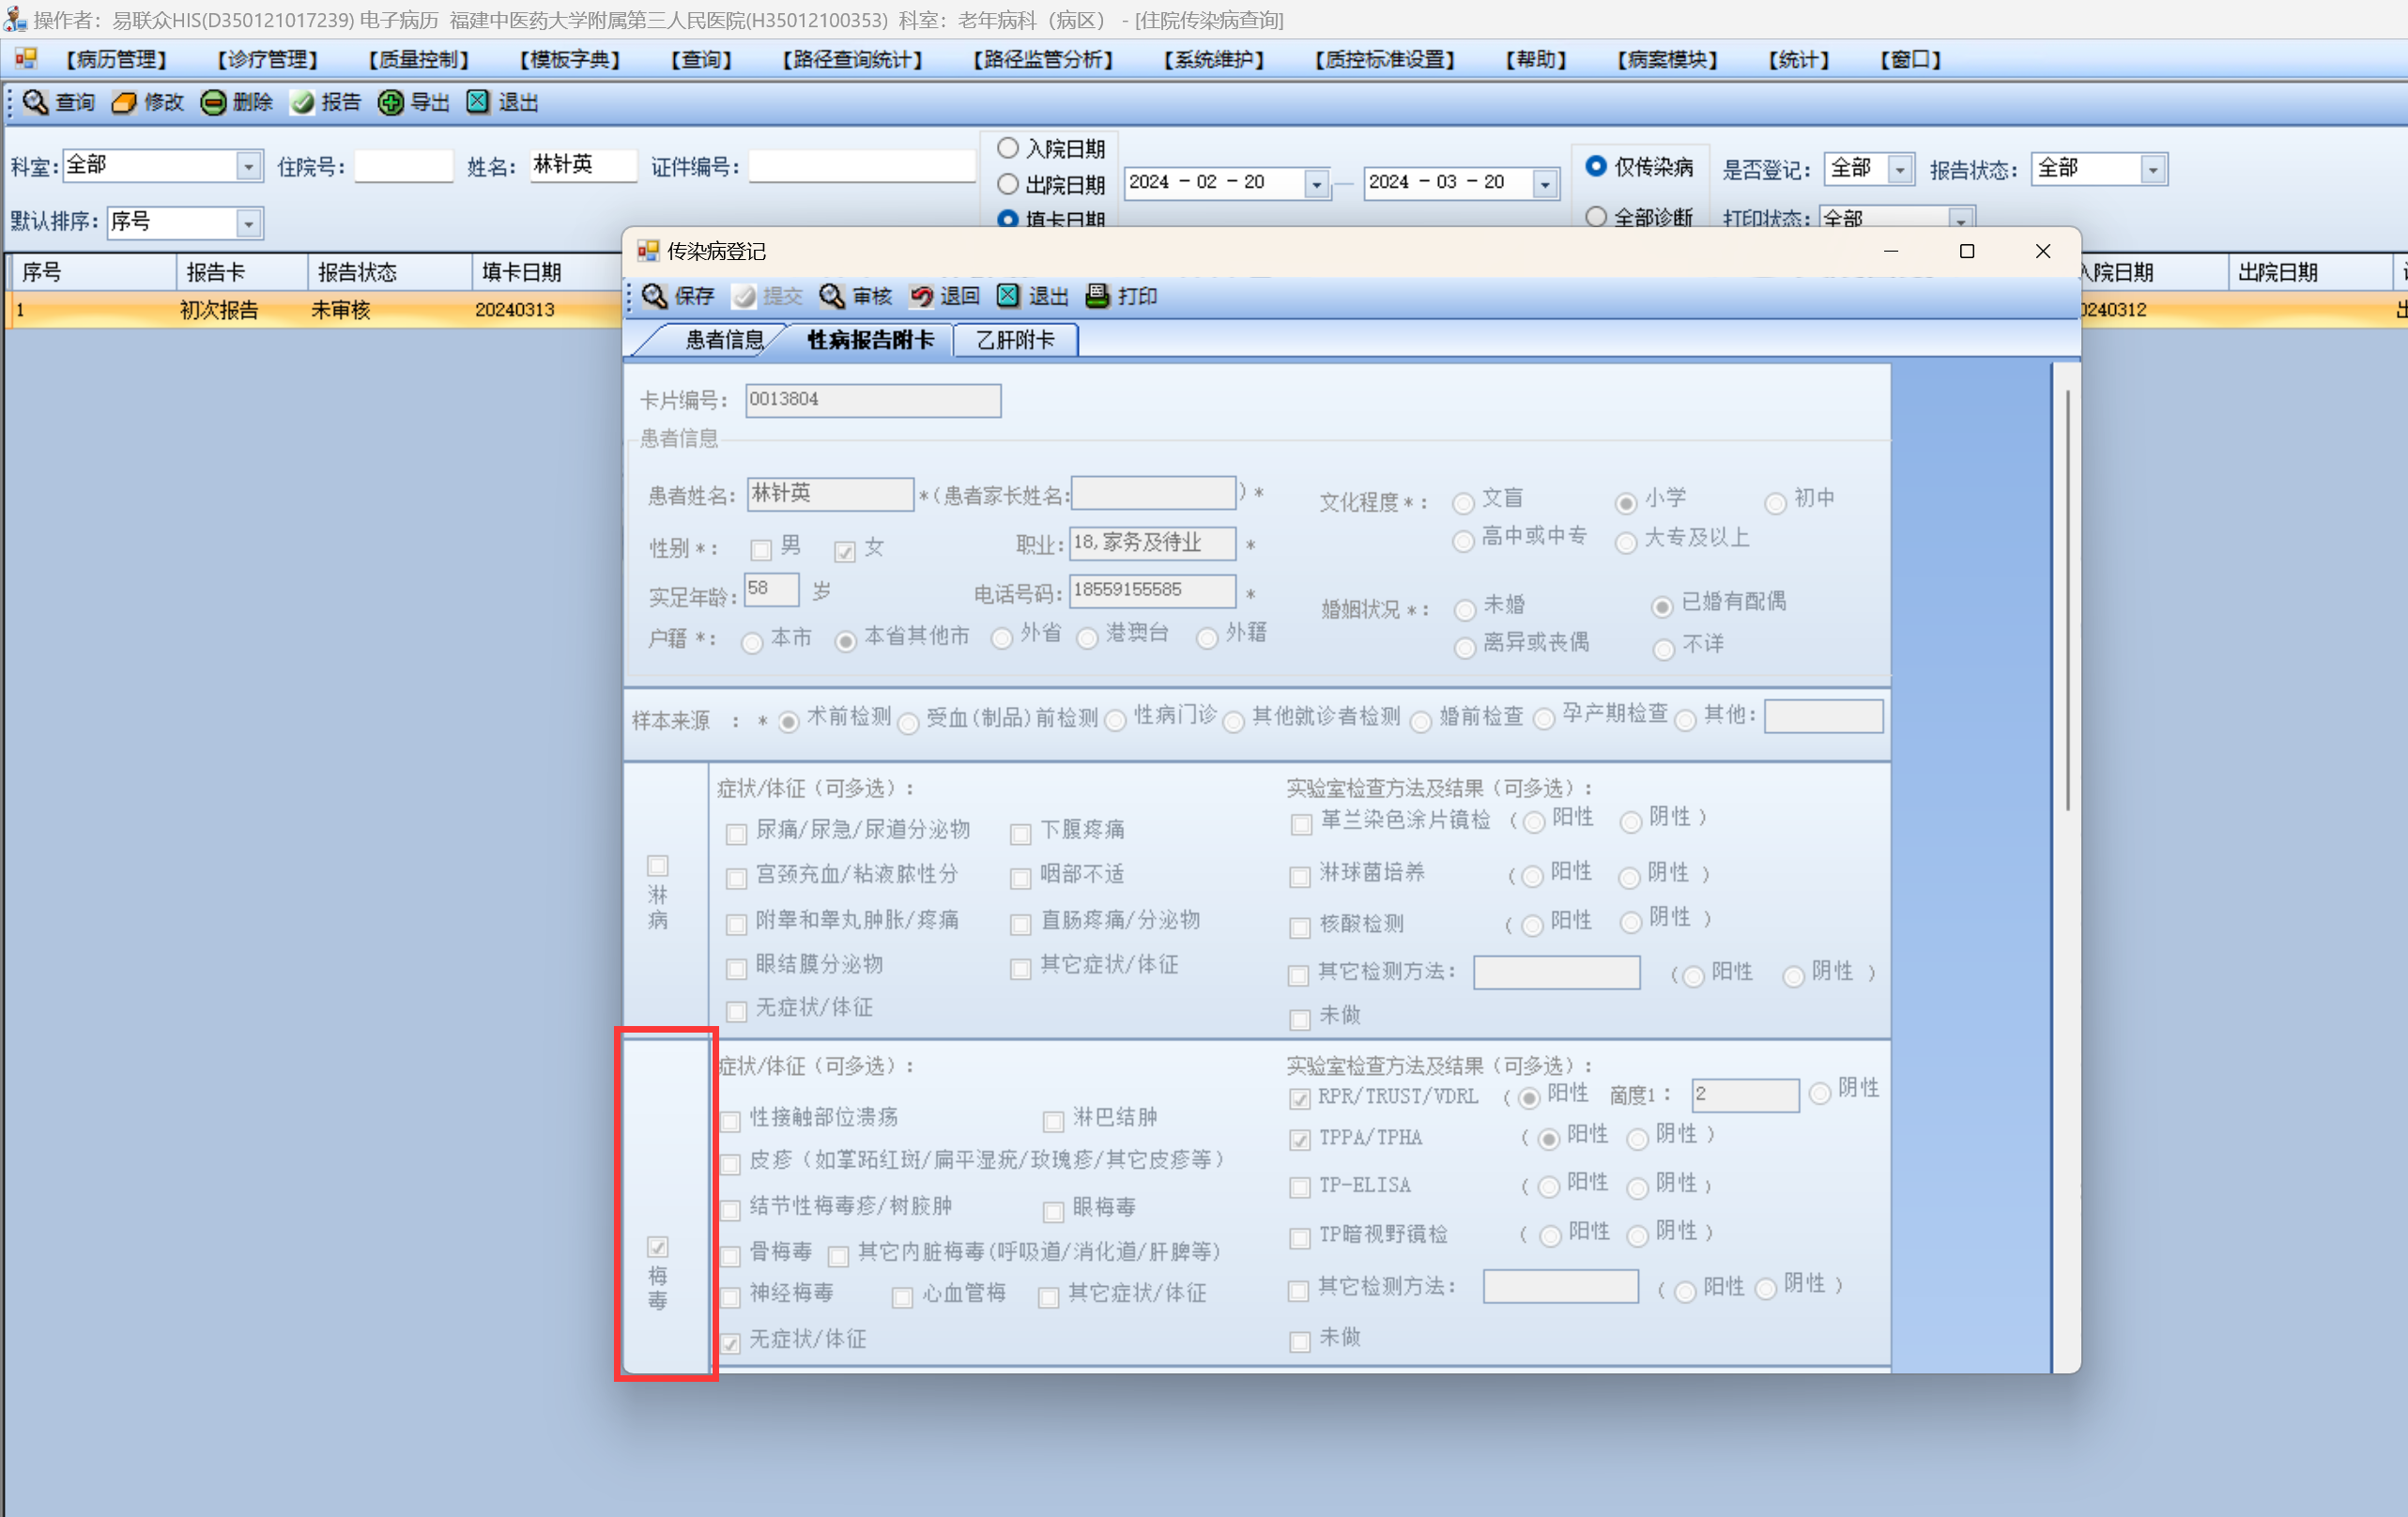Toggle the 梅毒 checkbox
The width and height of the screenshot is (2408, 1517).
tap(657, 1247)
